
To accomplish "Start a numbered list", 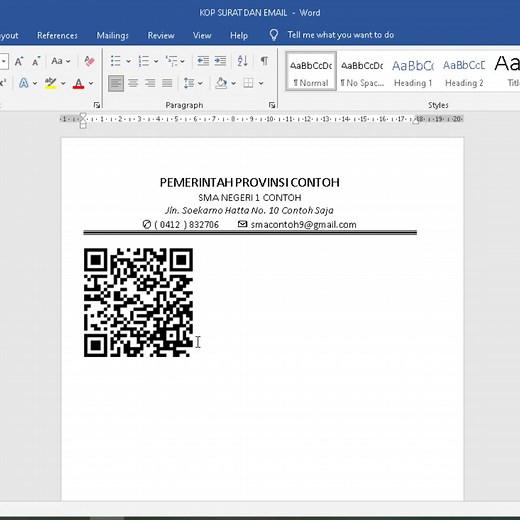I will 144,61.
